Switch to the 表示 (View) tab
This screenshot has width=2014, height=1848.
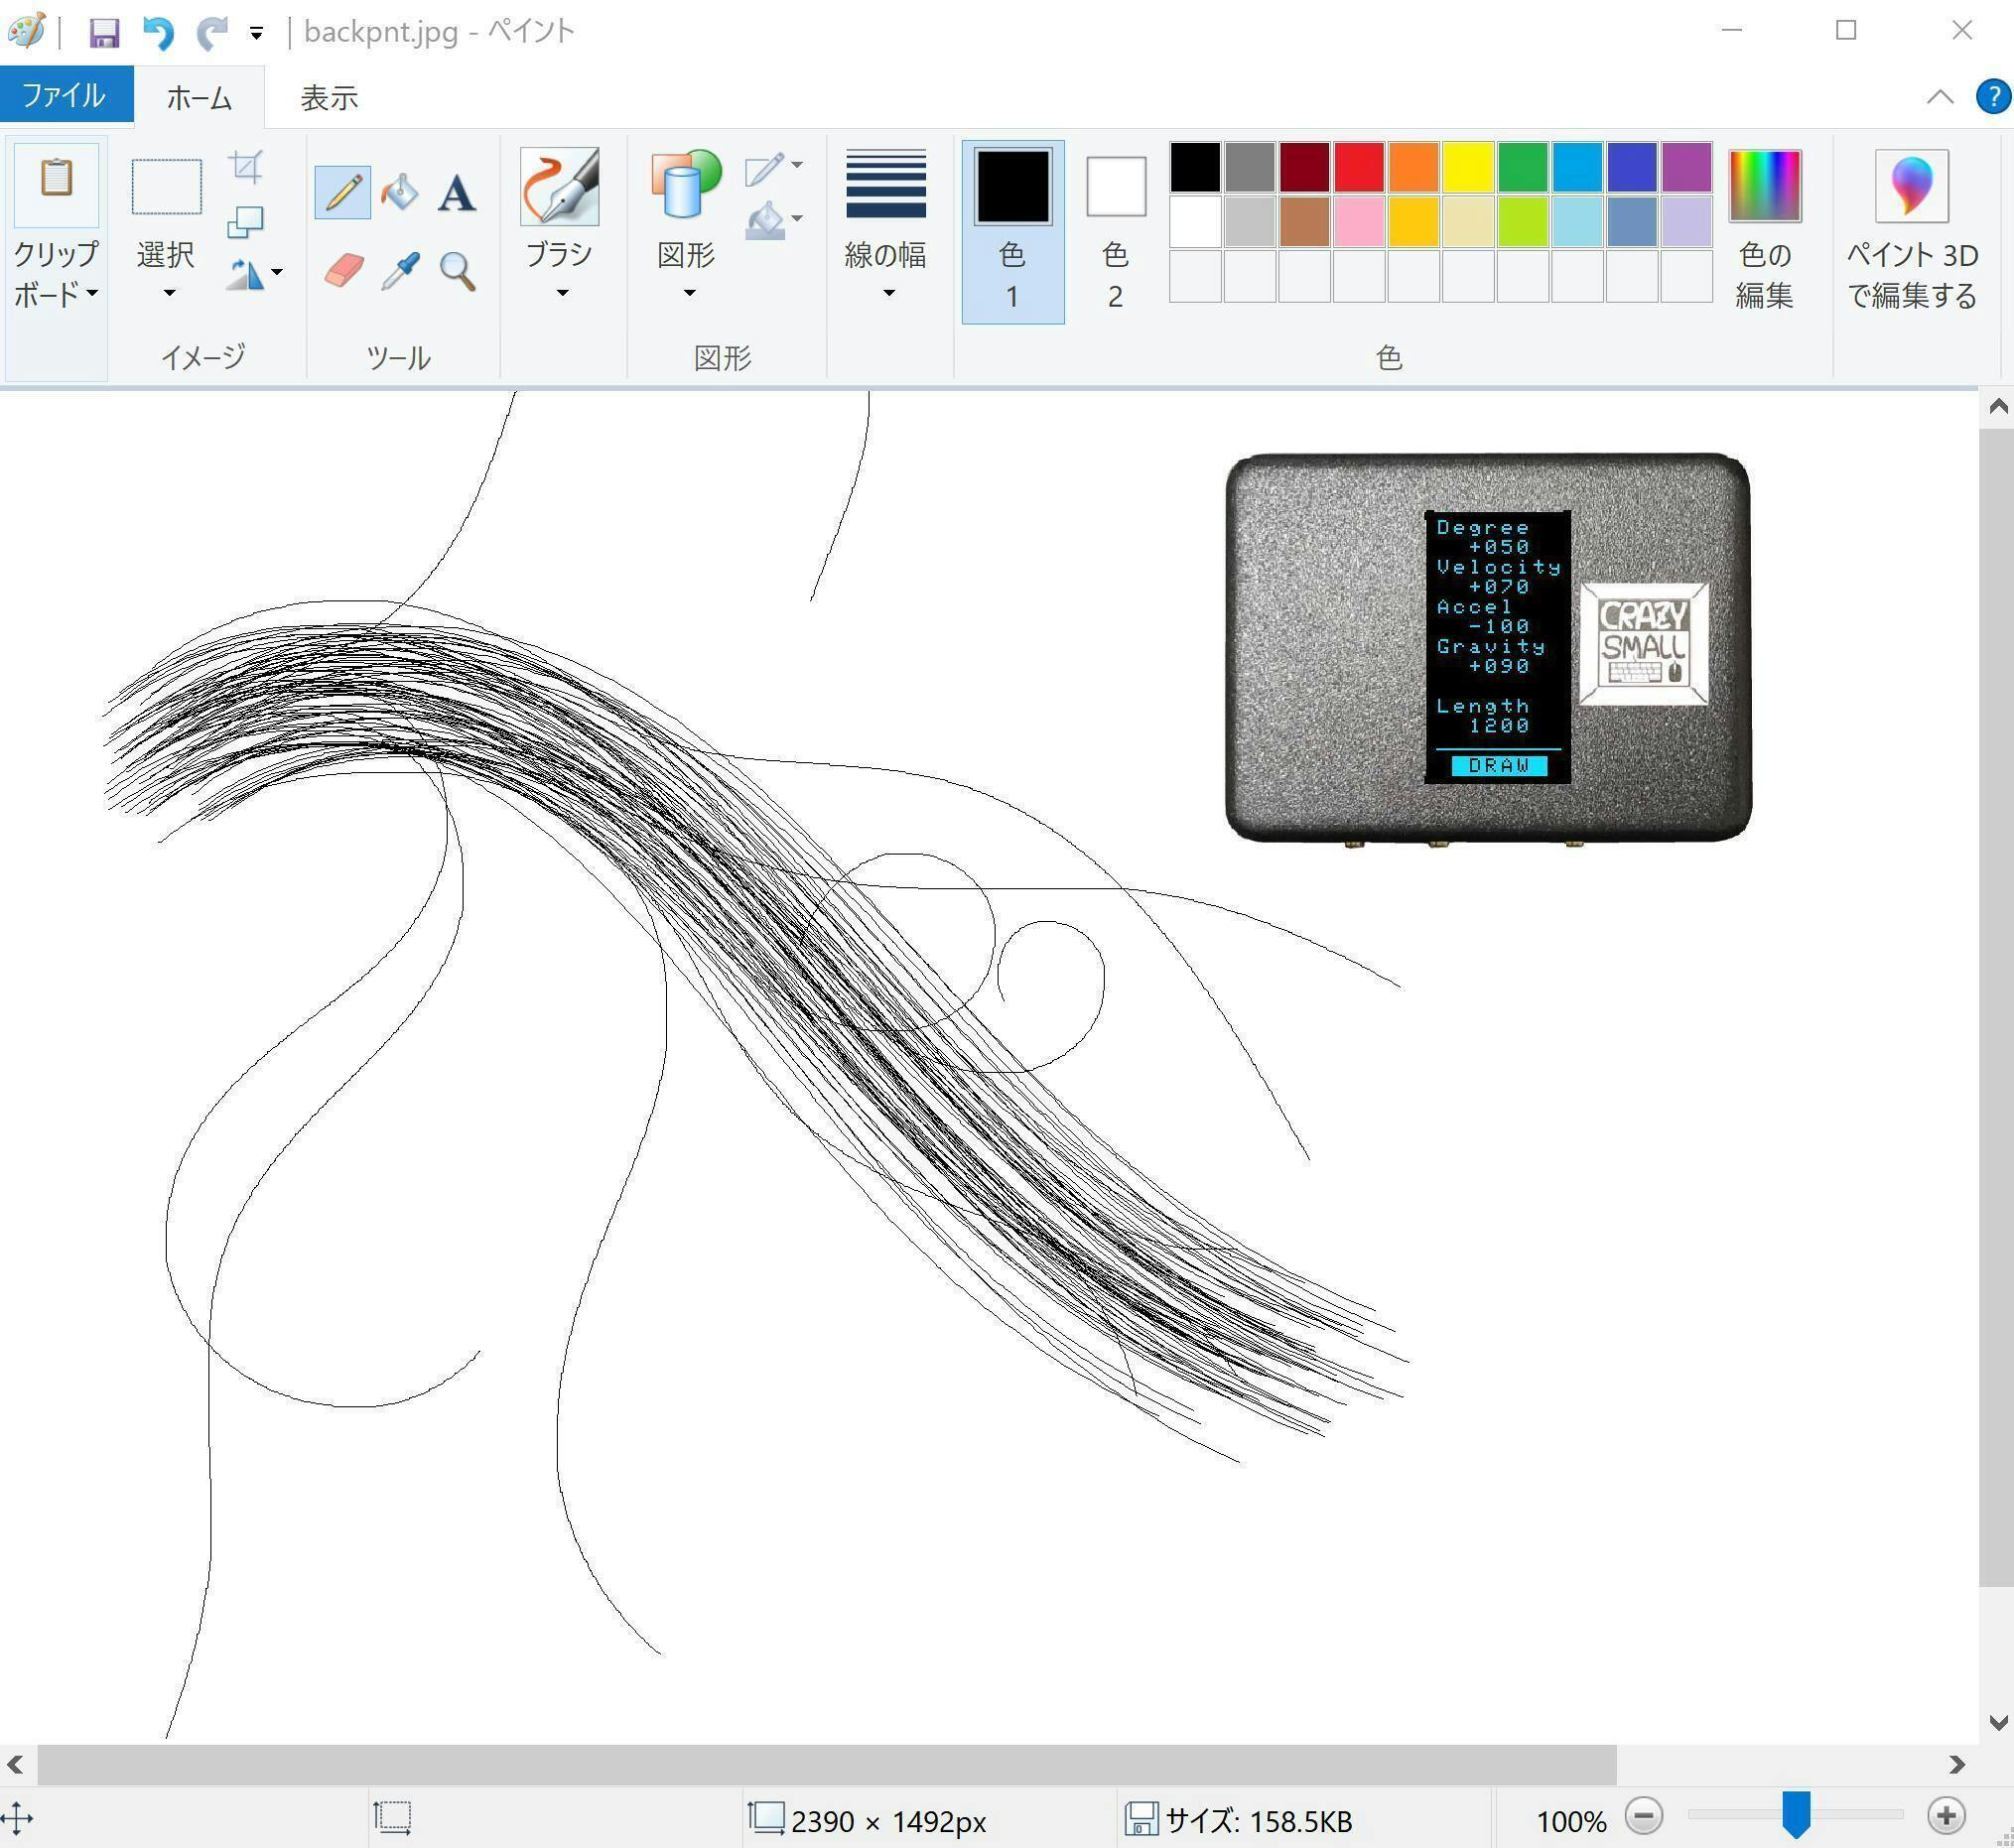329,98
